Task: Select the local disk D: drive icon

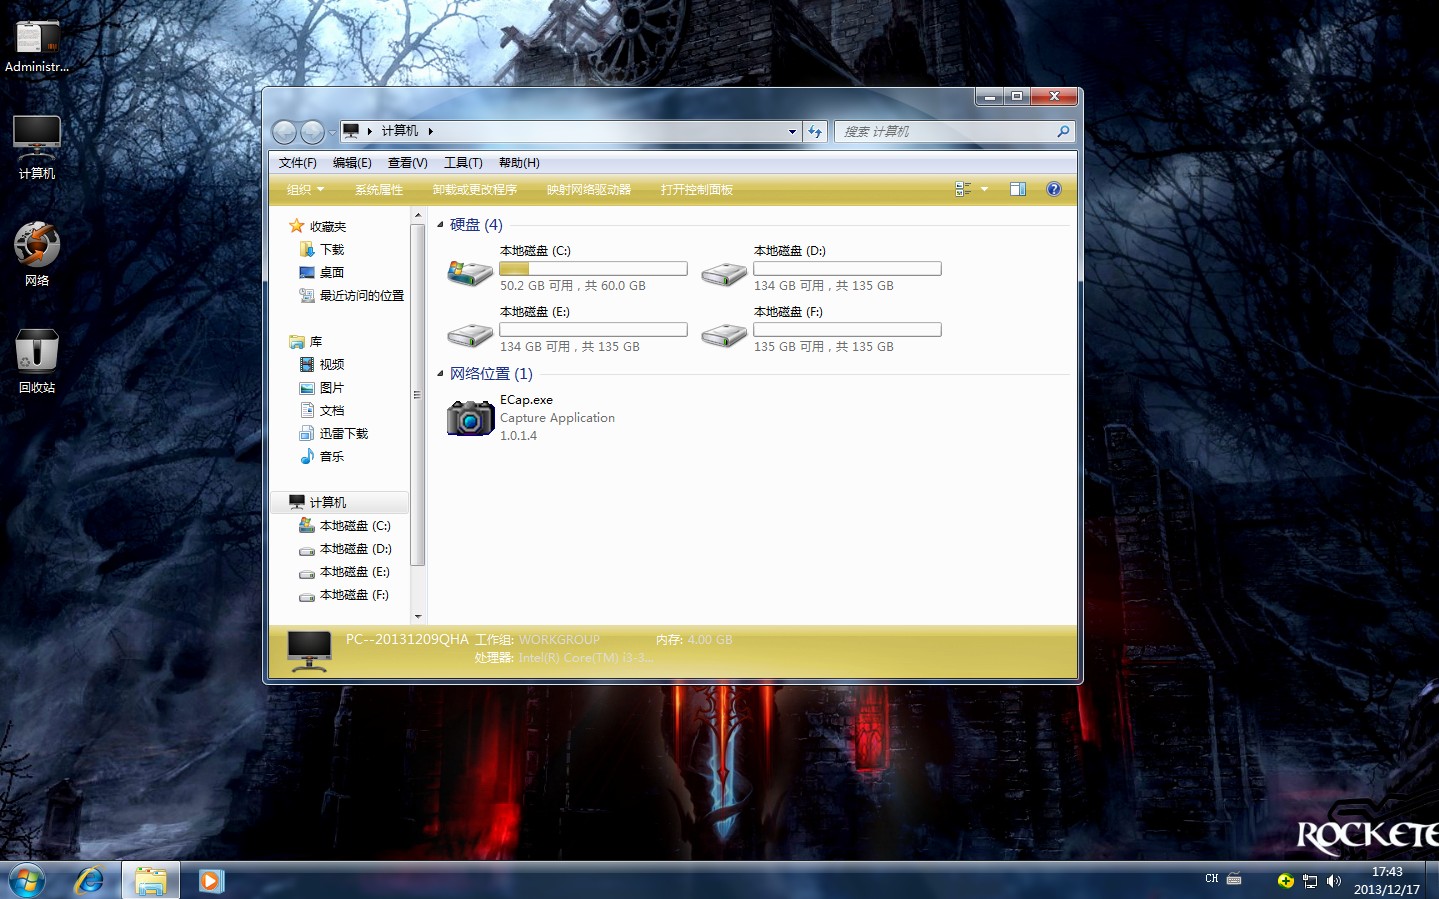Action: [x=724, y=273]
